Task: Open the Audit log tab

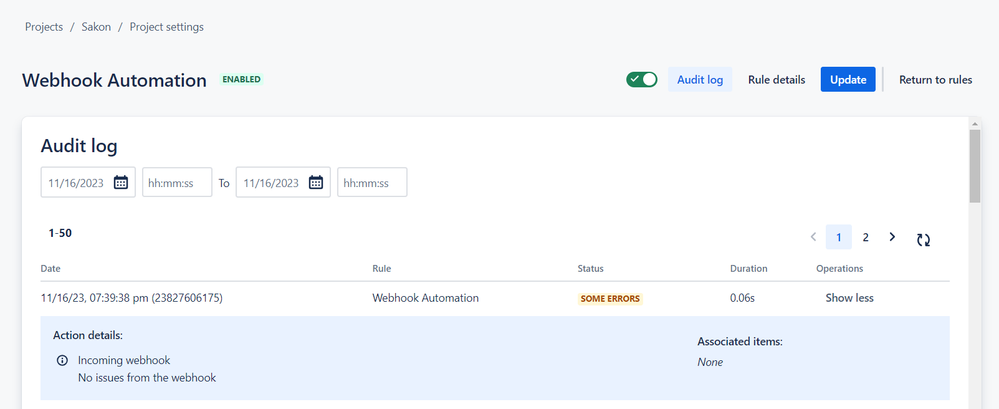Action: (700, 80)
